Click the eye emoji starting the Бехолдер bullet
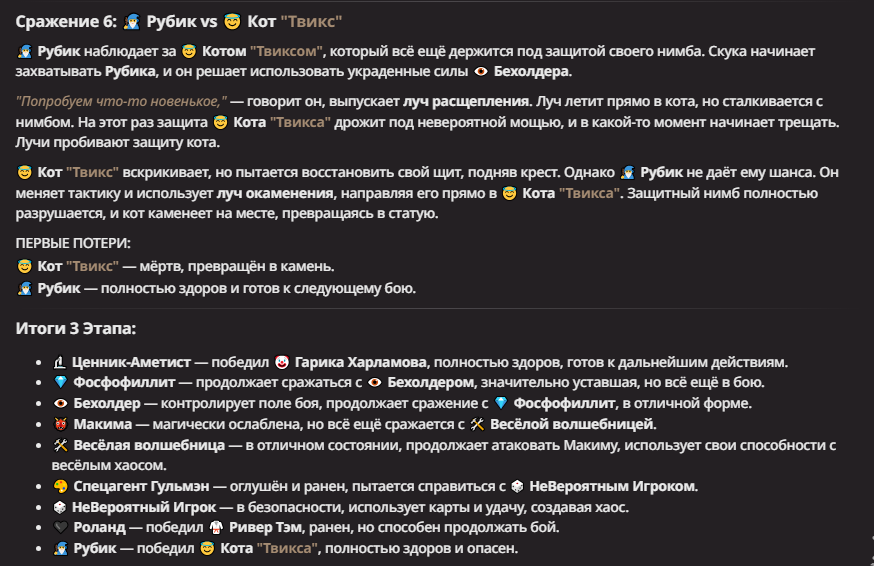 pyautogui.click(x=60, y=403)
